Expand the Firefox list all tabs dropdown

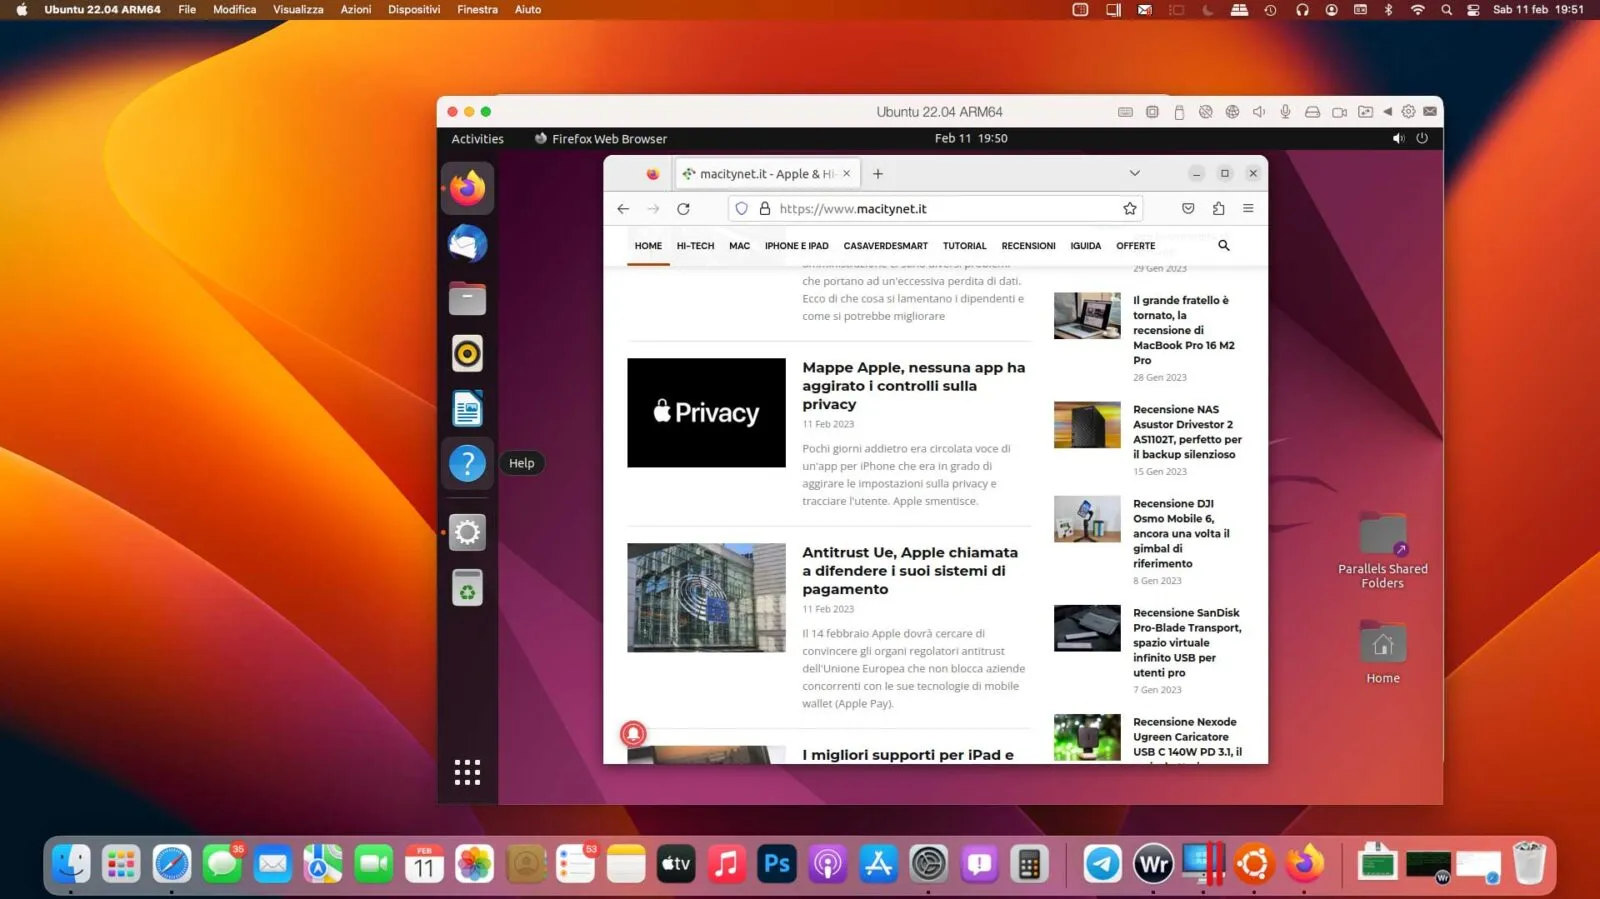(1134, 174)
